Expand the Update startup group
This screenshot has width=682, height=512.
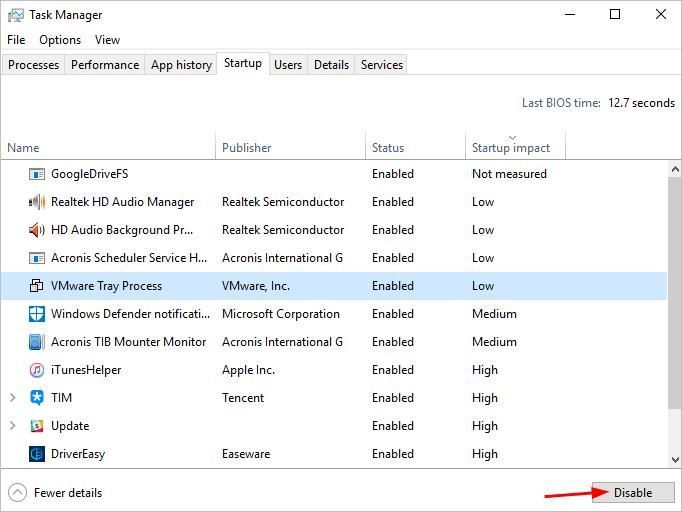13,425
